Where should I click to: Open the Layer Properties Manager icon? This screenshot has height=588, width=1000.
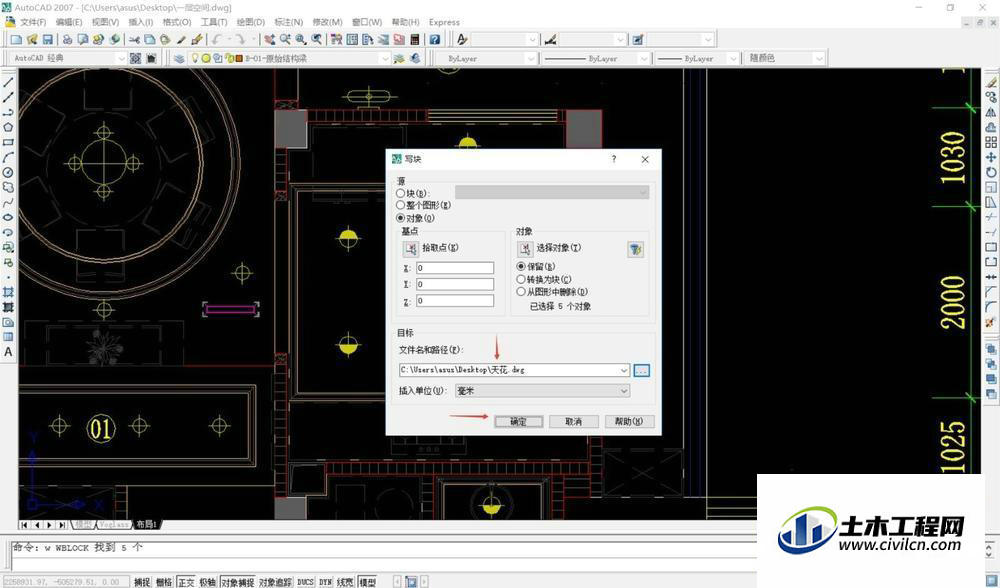point(179,58)
